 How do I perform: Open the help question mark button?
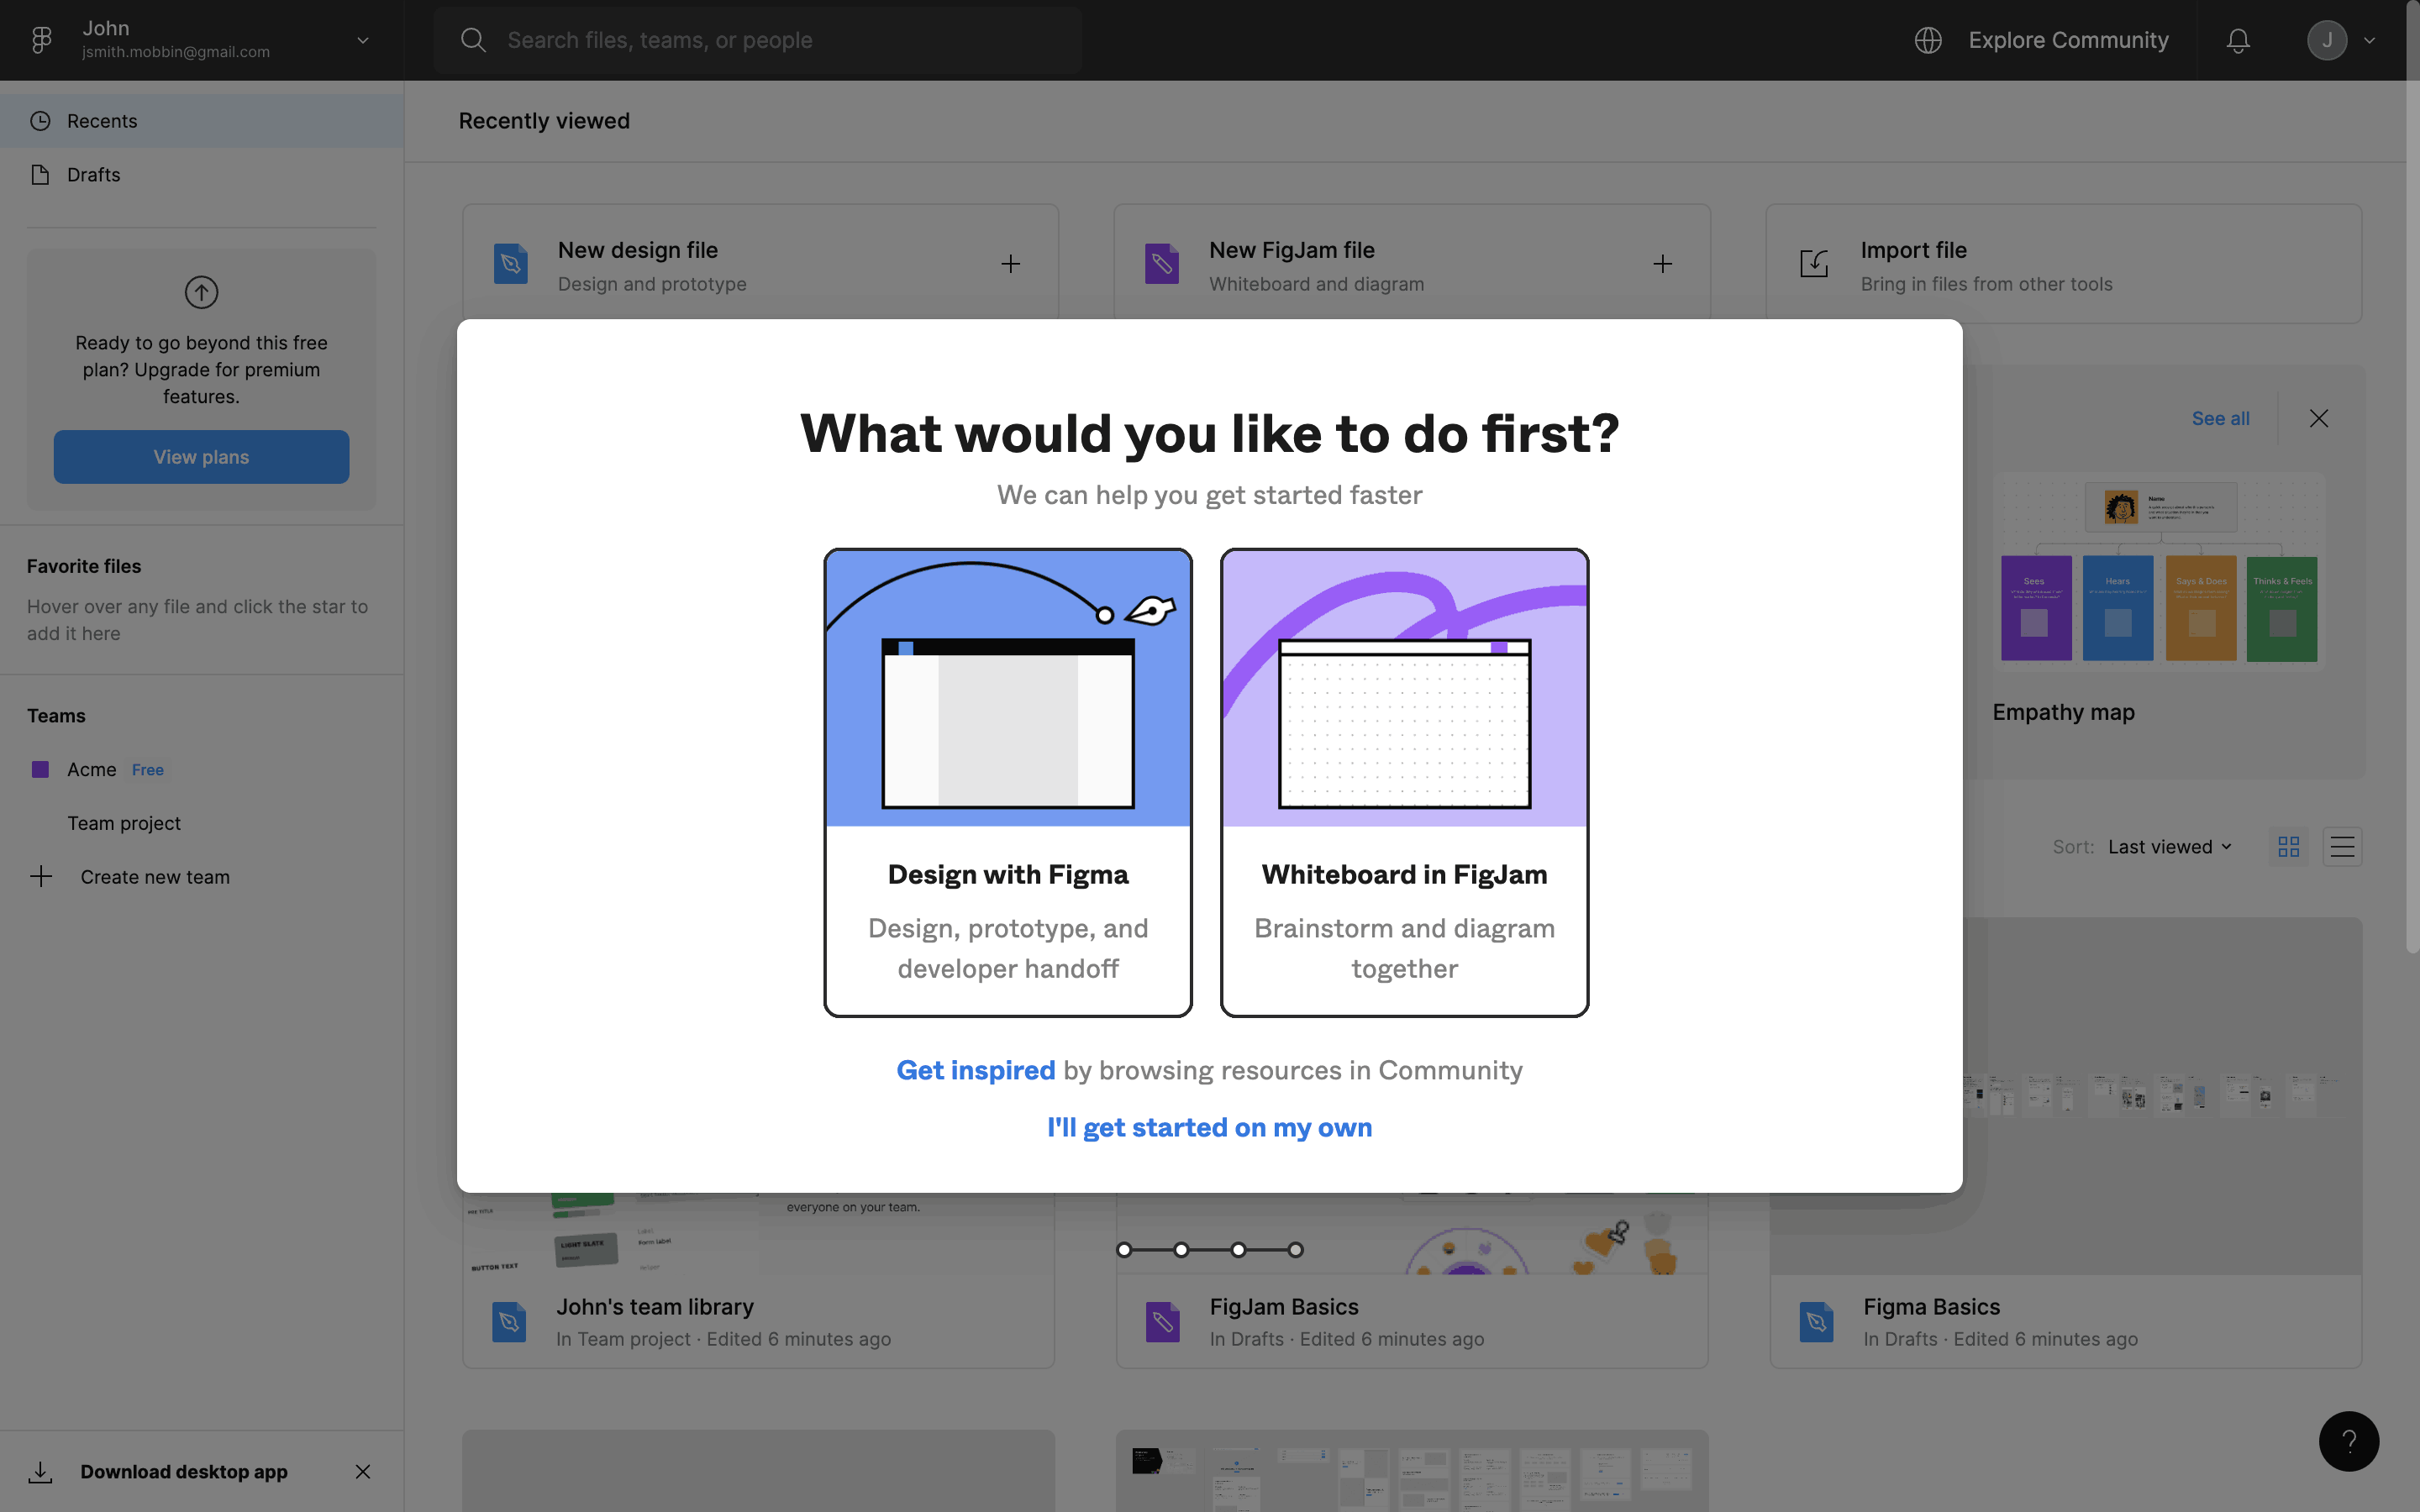pos(2348,1441)
